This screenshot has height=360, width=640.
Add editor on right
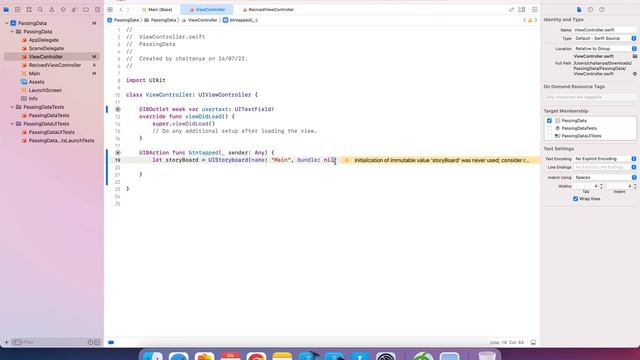(x=535, y=9)
